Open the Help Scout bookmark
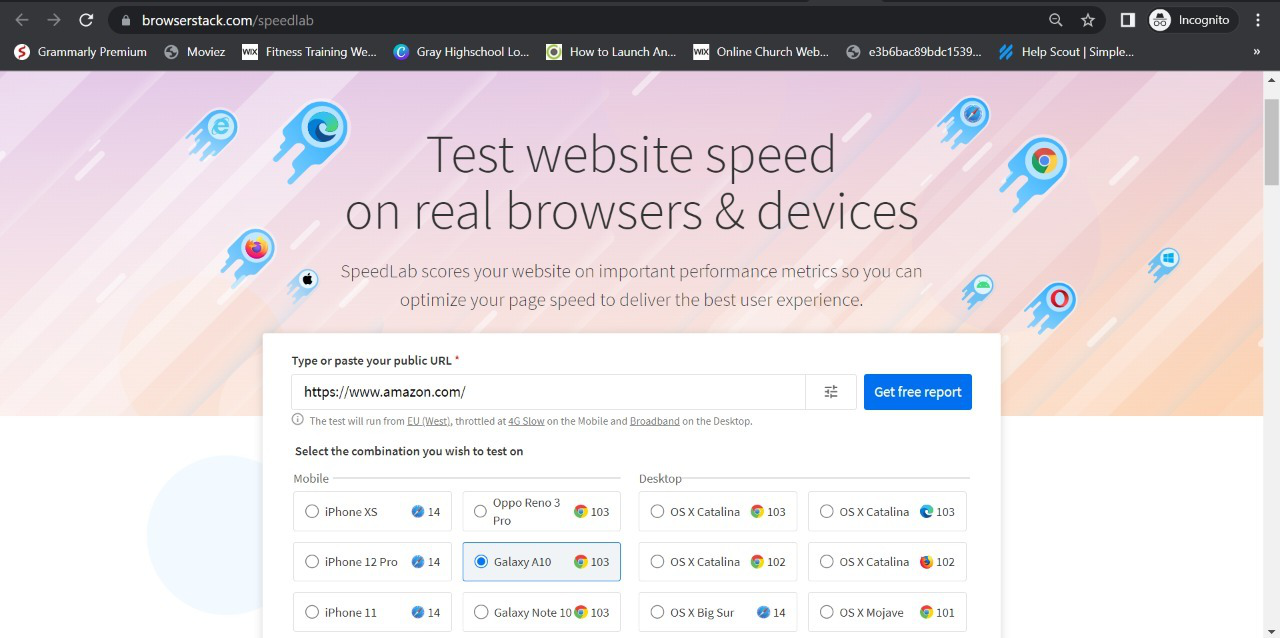 point(1067,52)
